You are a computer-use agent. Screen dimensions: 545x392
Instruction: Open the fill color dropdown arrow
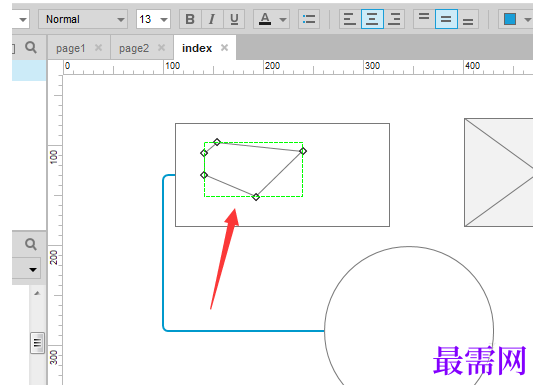click(x=527, y=19)
